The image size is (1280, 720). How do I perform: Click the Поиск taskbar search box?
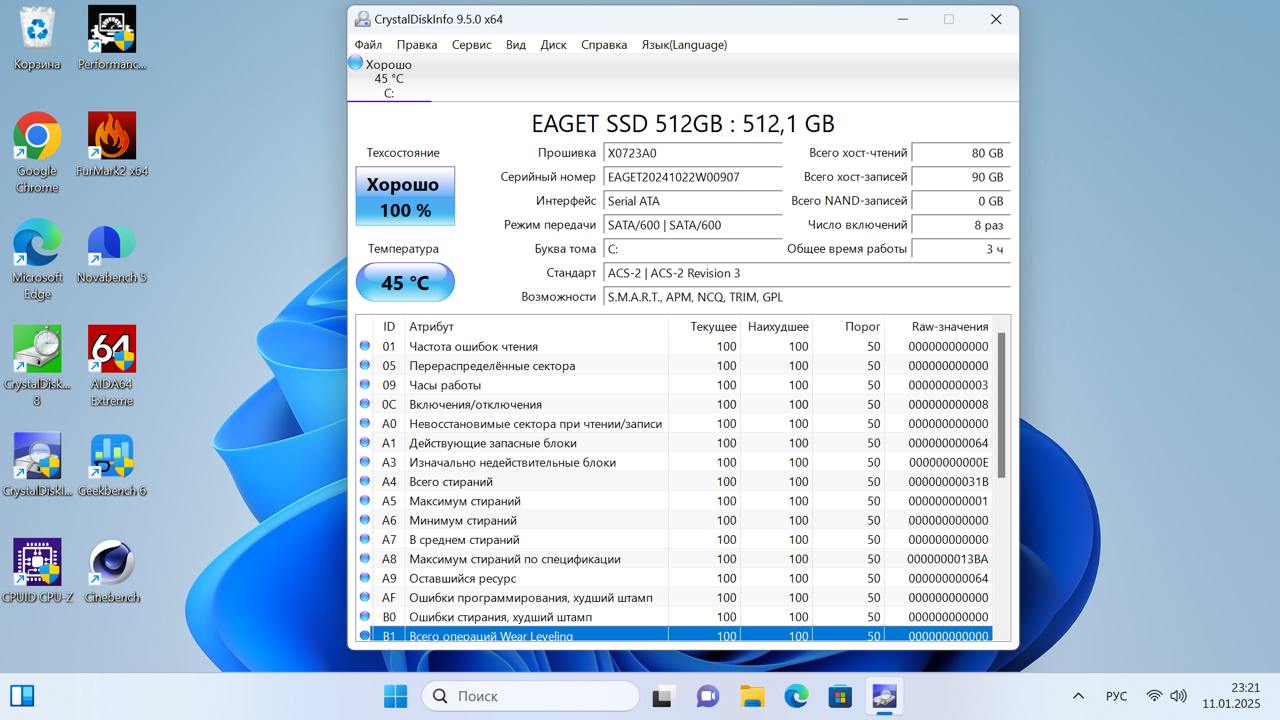click(530, 696)
